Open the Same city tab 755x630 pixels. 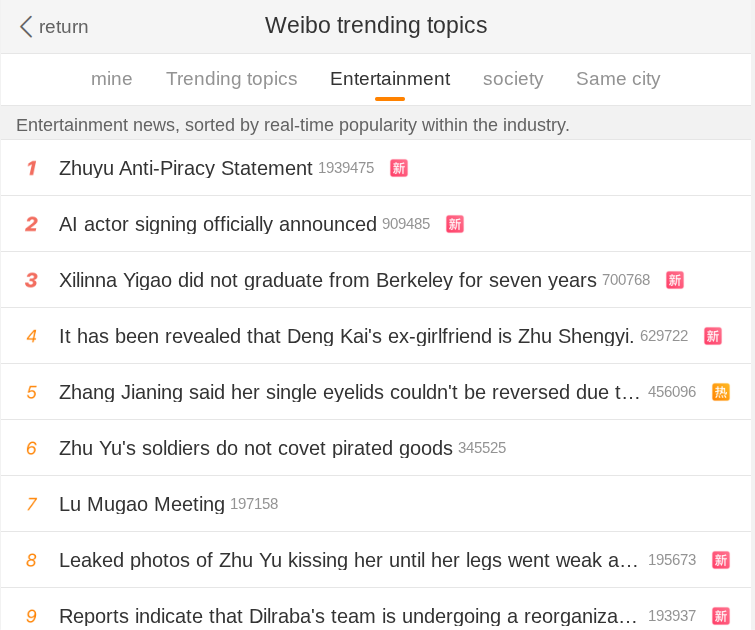click(x=618, y=79)
